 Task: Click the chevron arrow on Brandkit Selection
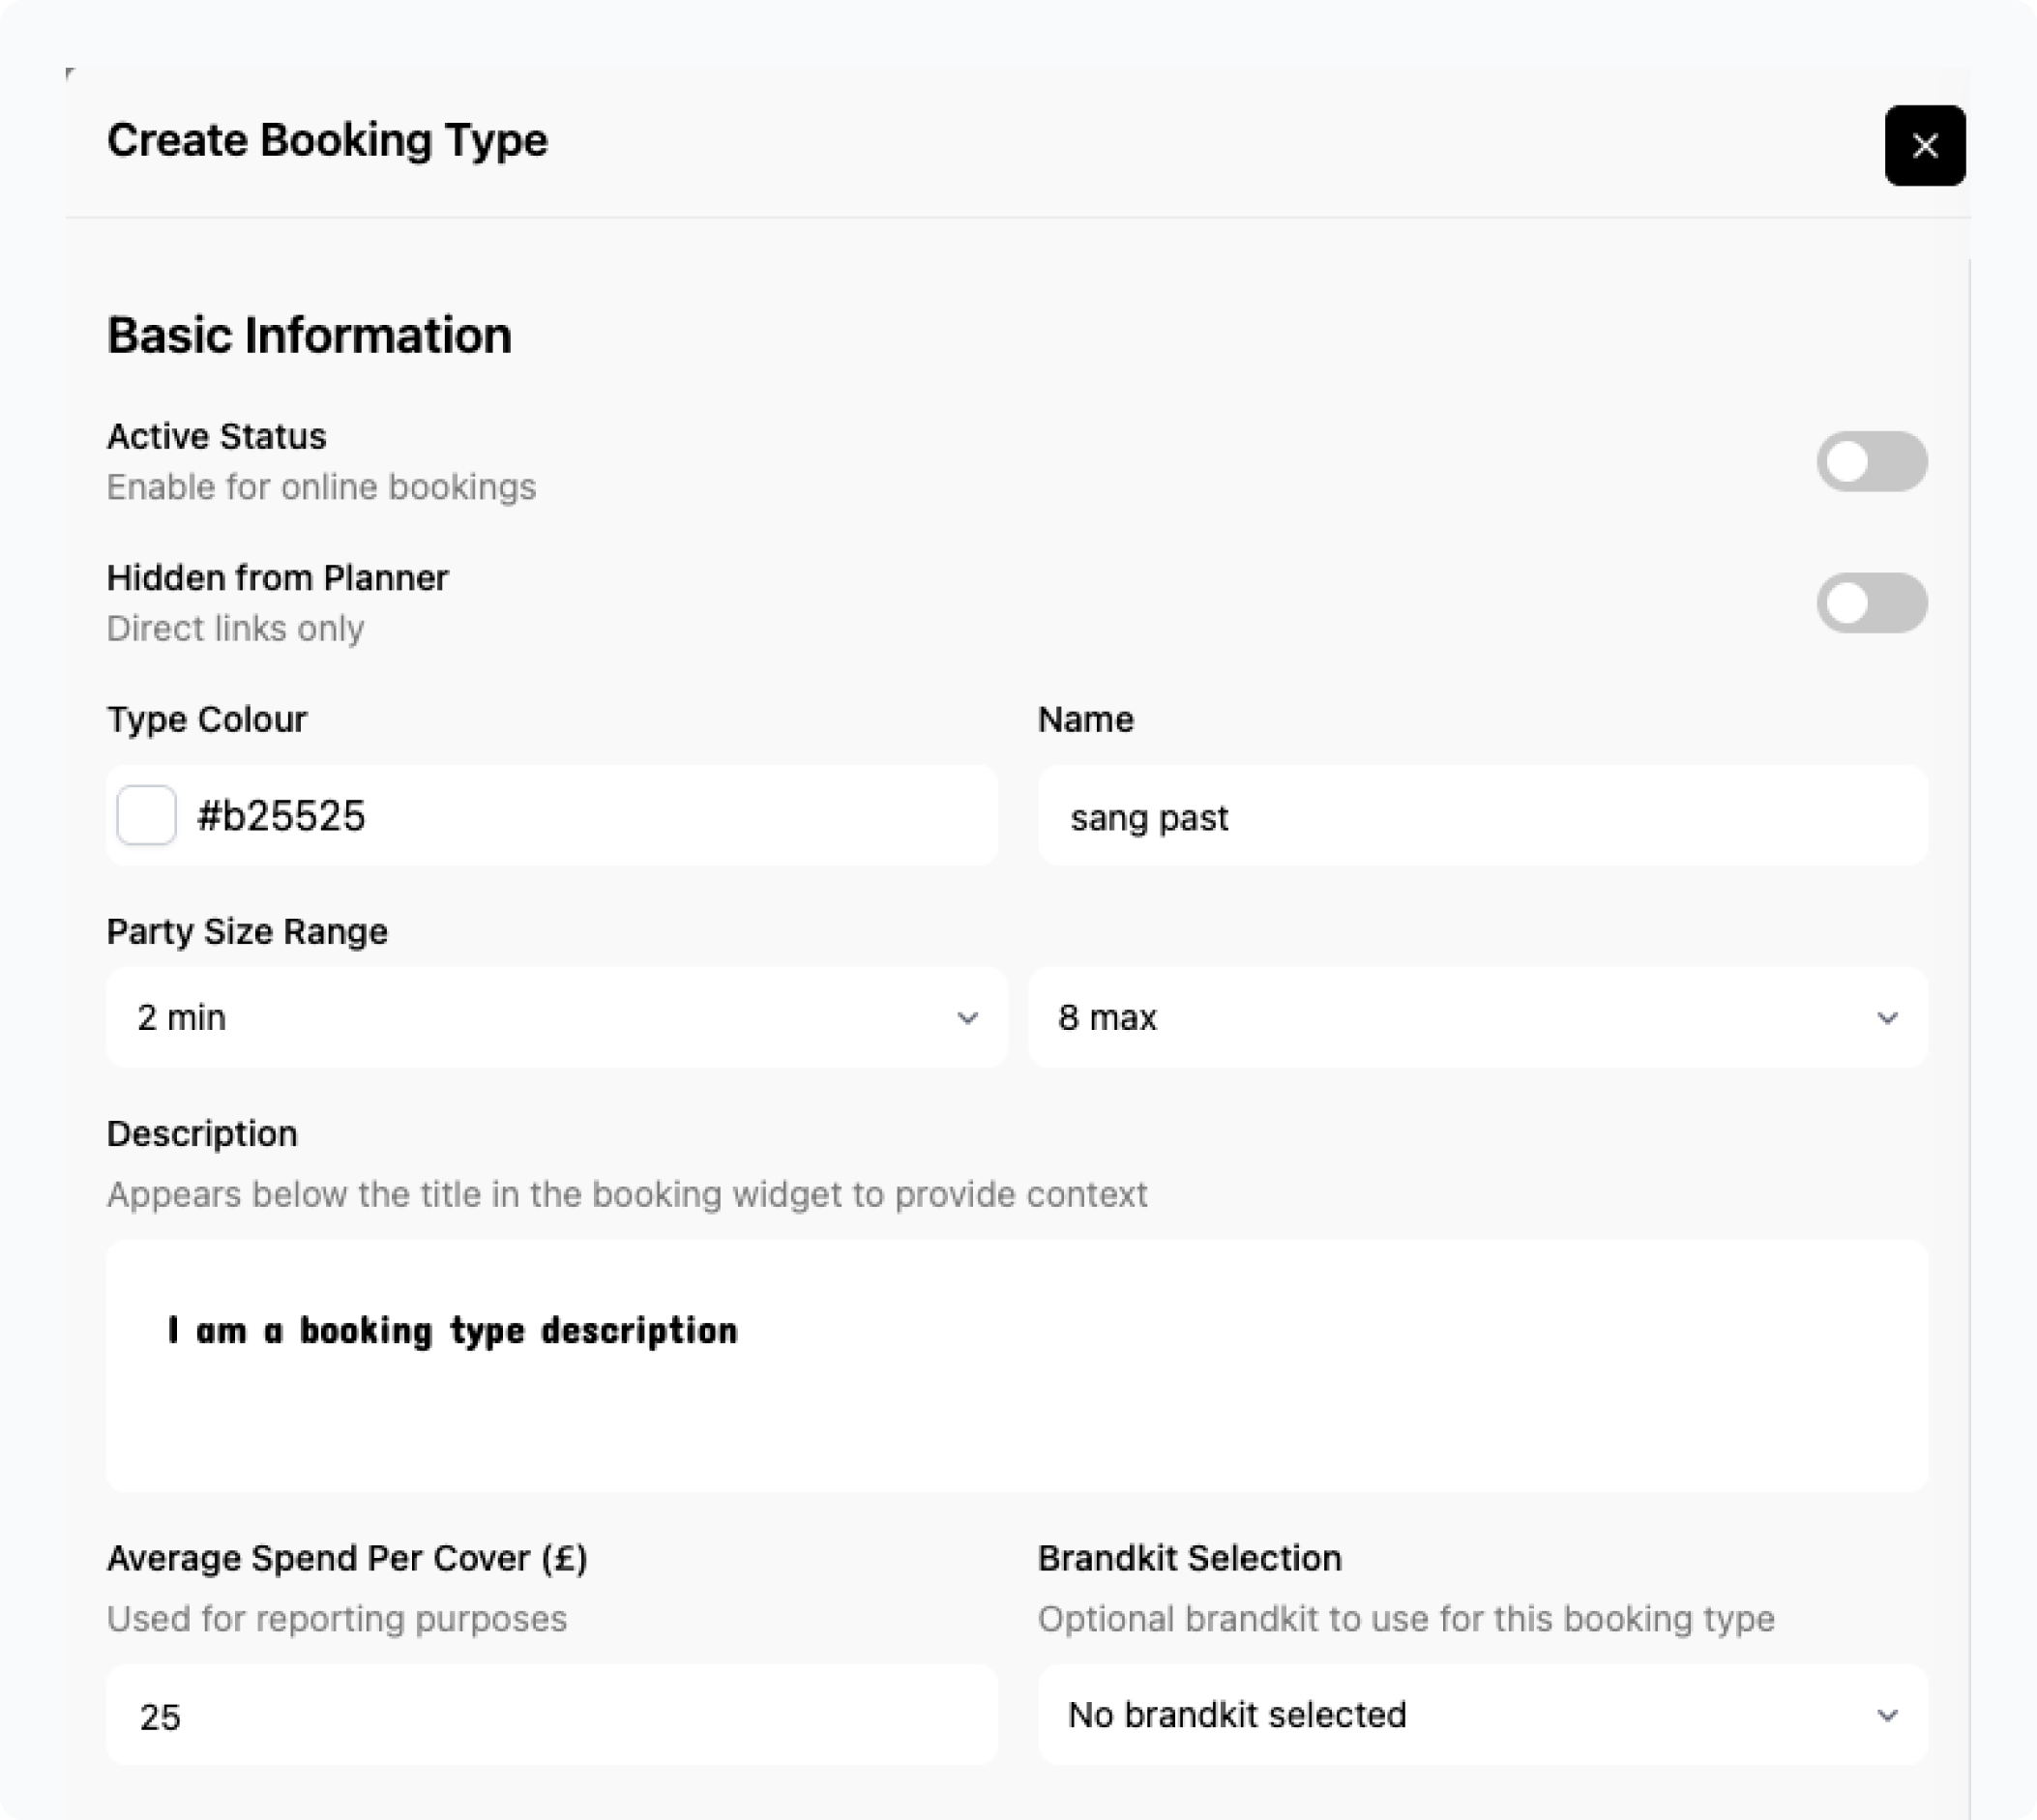[x=1887, y=1716]
